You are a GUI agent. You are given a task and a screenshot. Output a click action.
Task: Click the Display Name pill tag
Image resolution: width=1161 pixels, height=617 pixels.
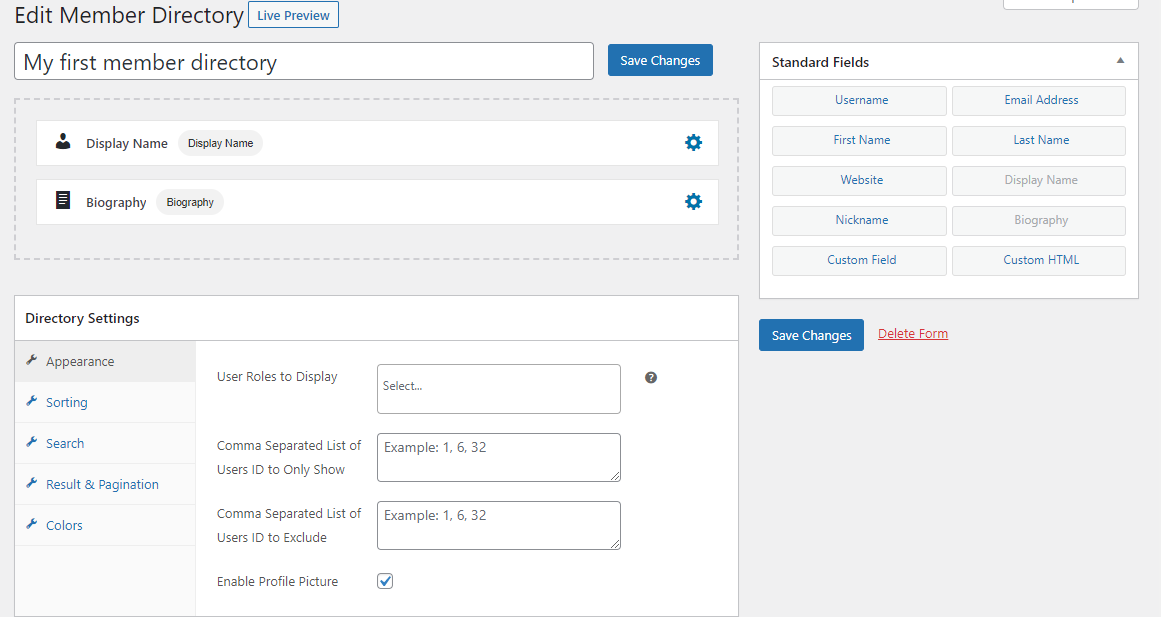pyautogui.click(x=220, y=144)
